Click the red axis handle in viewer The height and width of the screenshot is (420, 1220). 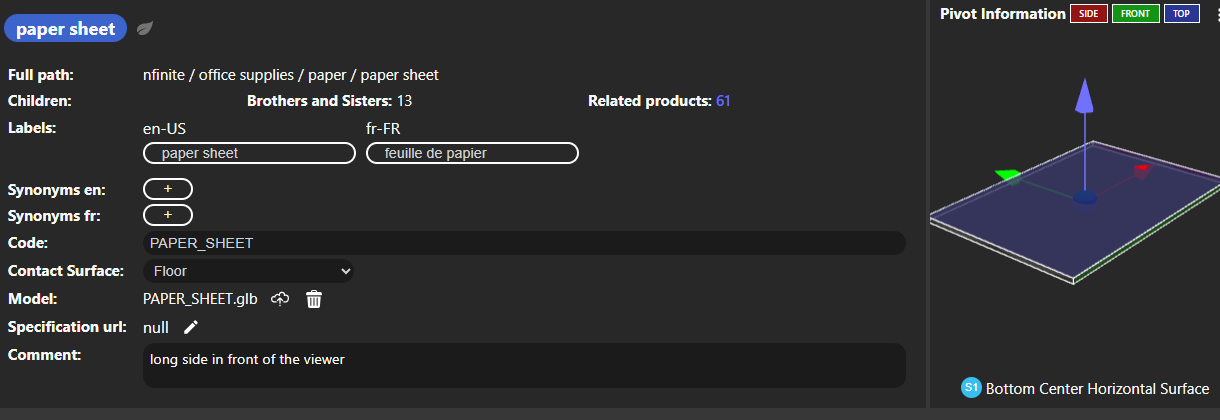pyautogui.click(x=1142, y=169)
